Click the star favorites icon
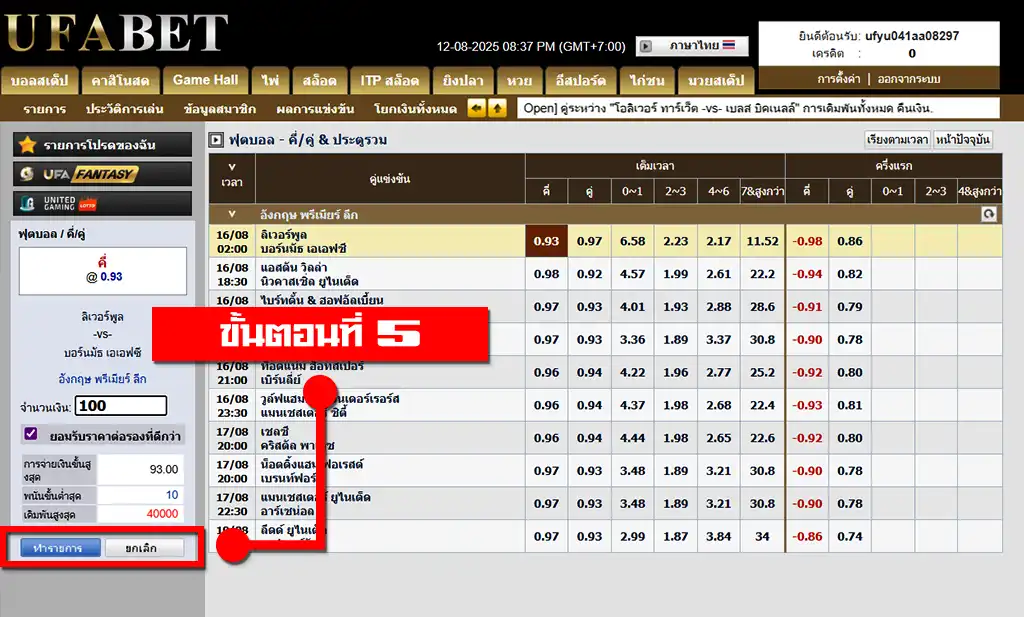This screenshot has height=617, width=1024. click(27, 144)
